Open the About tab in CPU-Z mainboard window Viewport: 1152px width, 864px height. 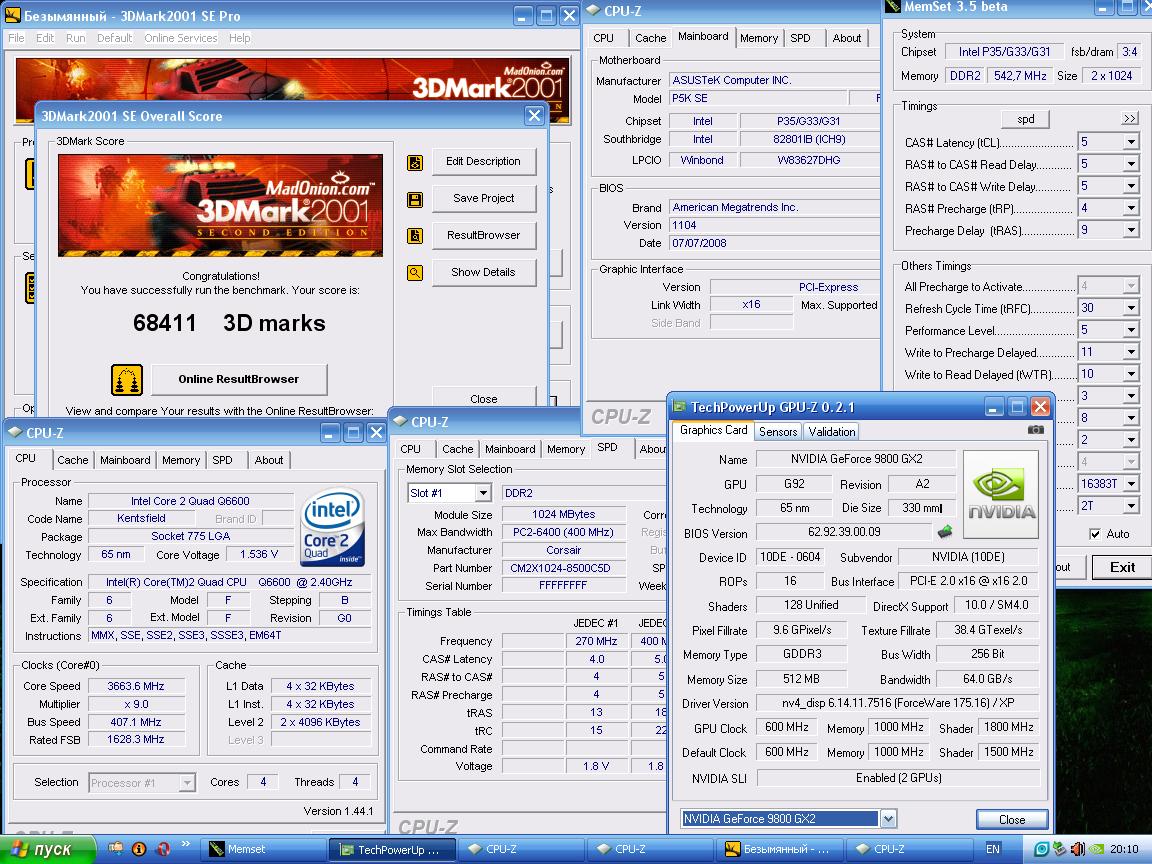click(846, 38)
